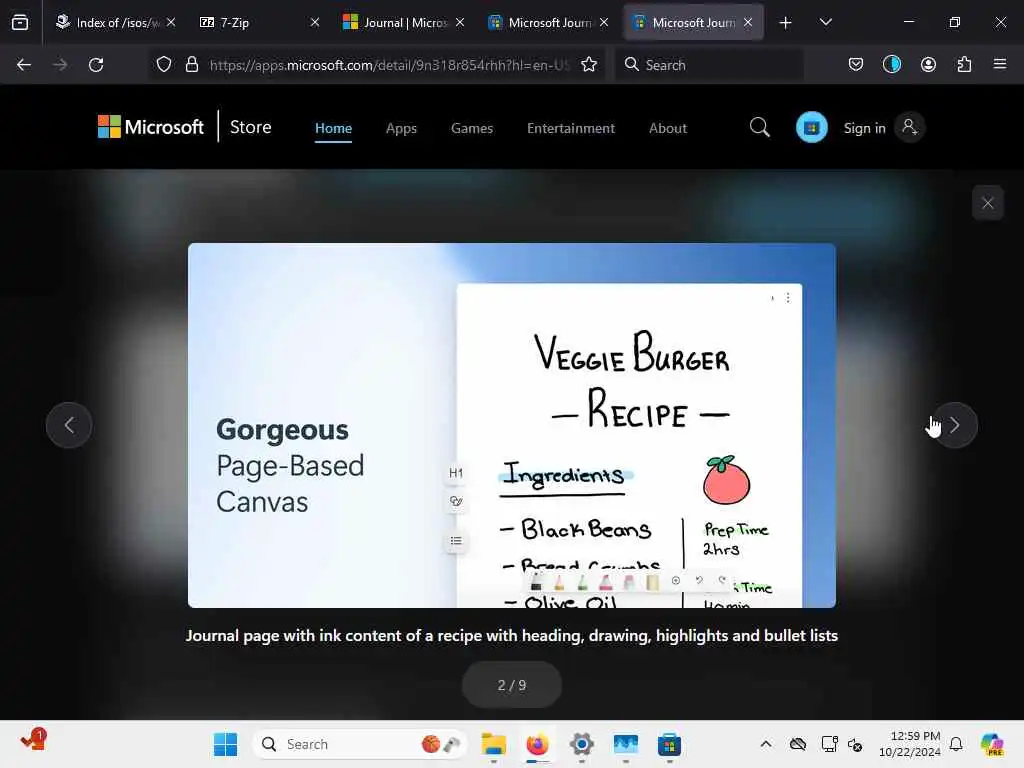Viewport: 1024px width, 768px height.
Task: Open Microsoft Store search magnifier
Action: 760,127
